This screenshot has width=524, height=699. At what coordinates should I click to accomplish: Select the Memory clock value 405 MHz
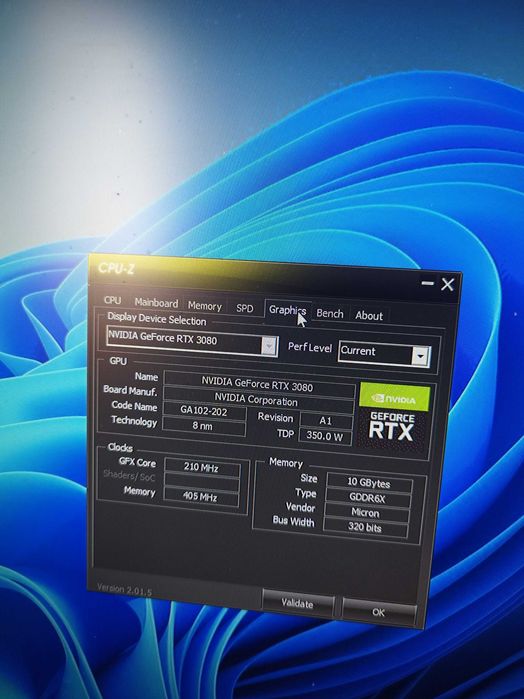201,496
